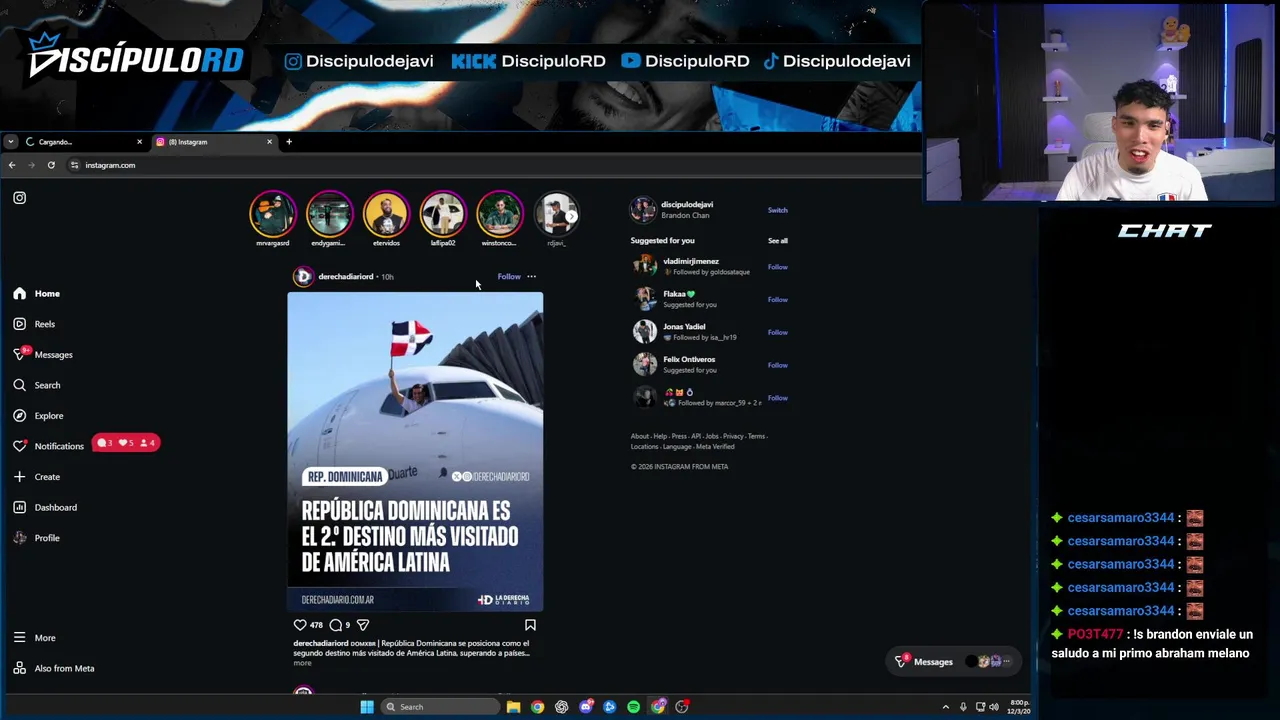Open ChatGPT from the taskbar
This screenshot has height=720, width=1280.
(x=561, y=707)
